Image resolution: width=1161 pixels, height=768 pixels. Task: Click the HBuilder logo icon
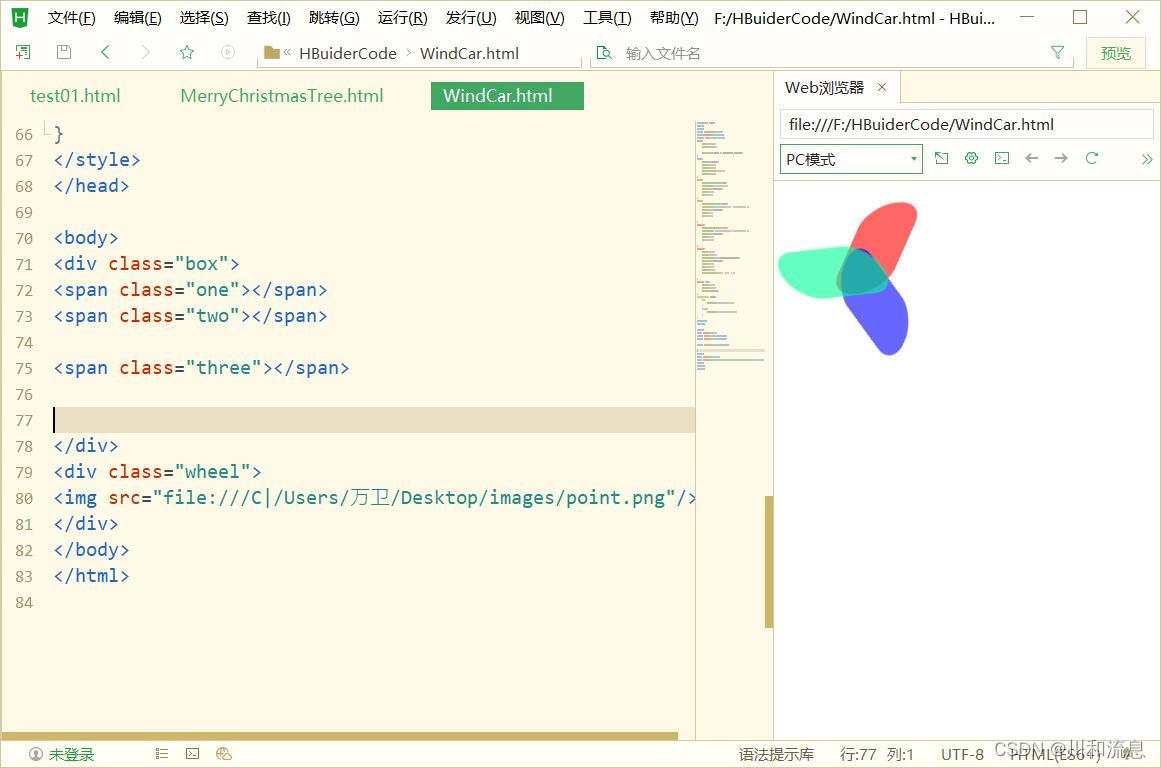[x=20, y=17]
